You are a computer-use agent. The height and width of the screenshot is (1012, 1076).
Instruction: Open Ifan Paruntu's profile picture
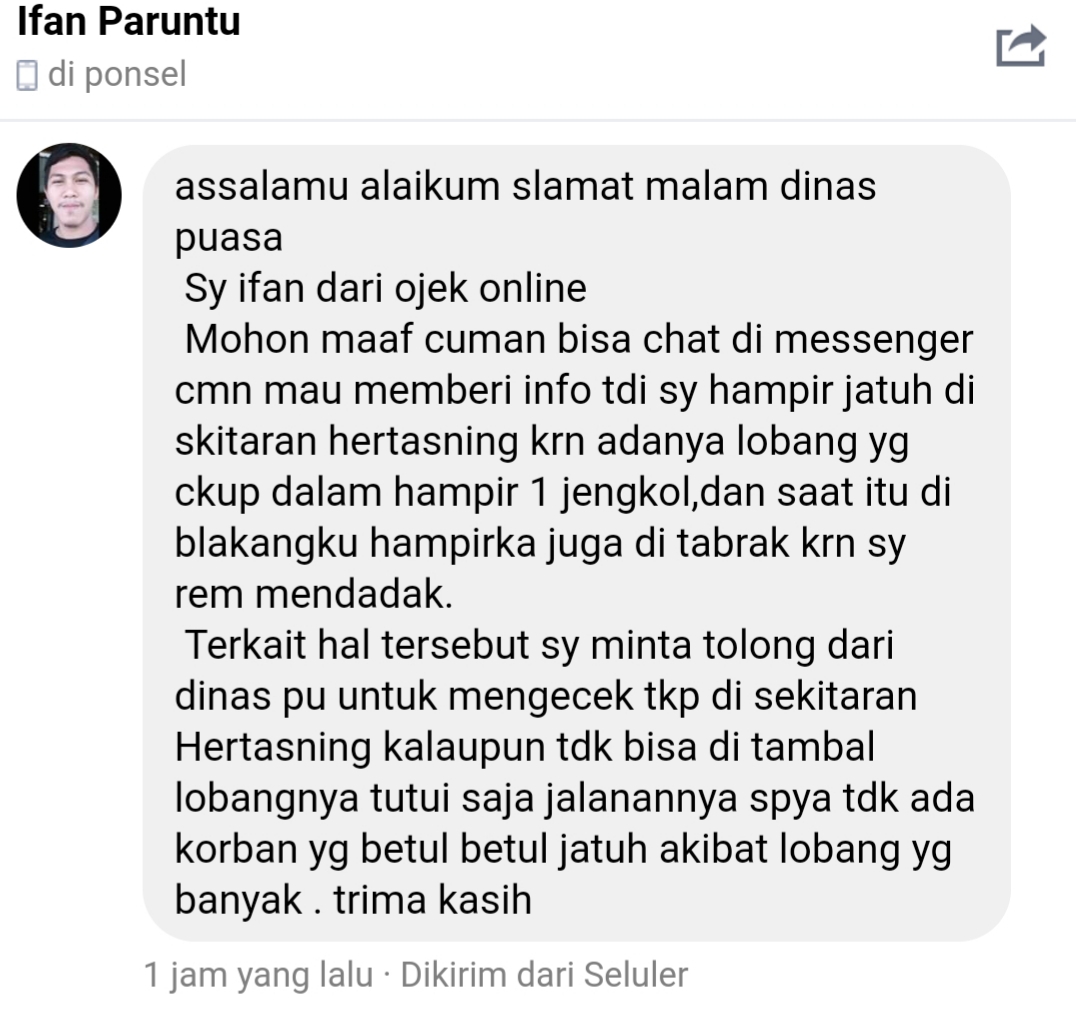pos(69,196)
